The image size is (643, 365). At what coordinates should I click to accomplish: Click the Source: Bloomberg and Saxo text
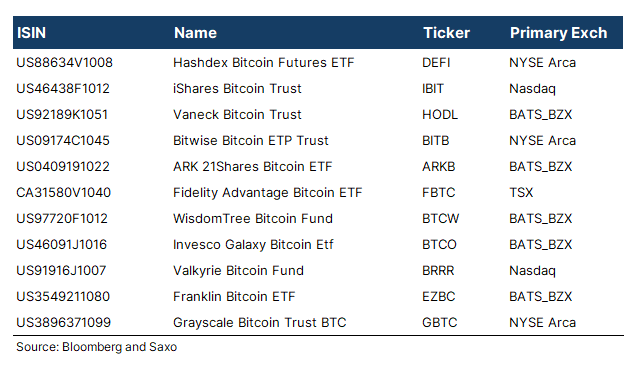tap(96, 347)
